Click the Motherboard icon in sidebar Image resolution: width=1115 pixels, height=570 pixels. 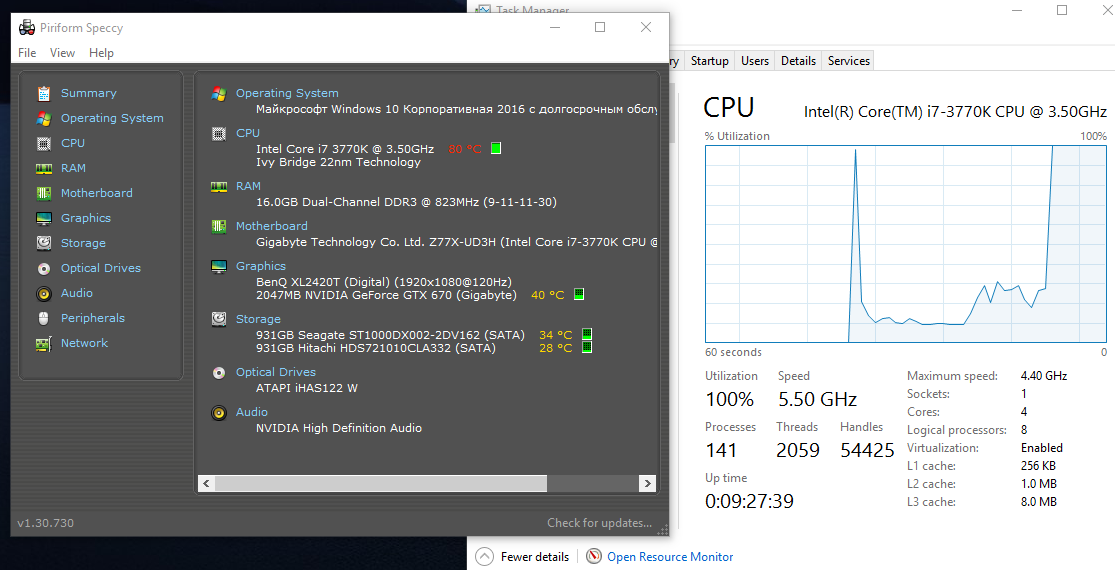44,193
